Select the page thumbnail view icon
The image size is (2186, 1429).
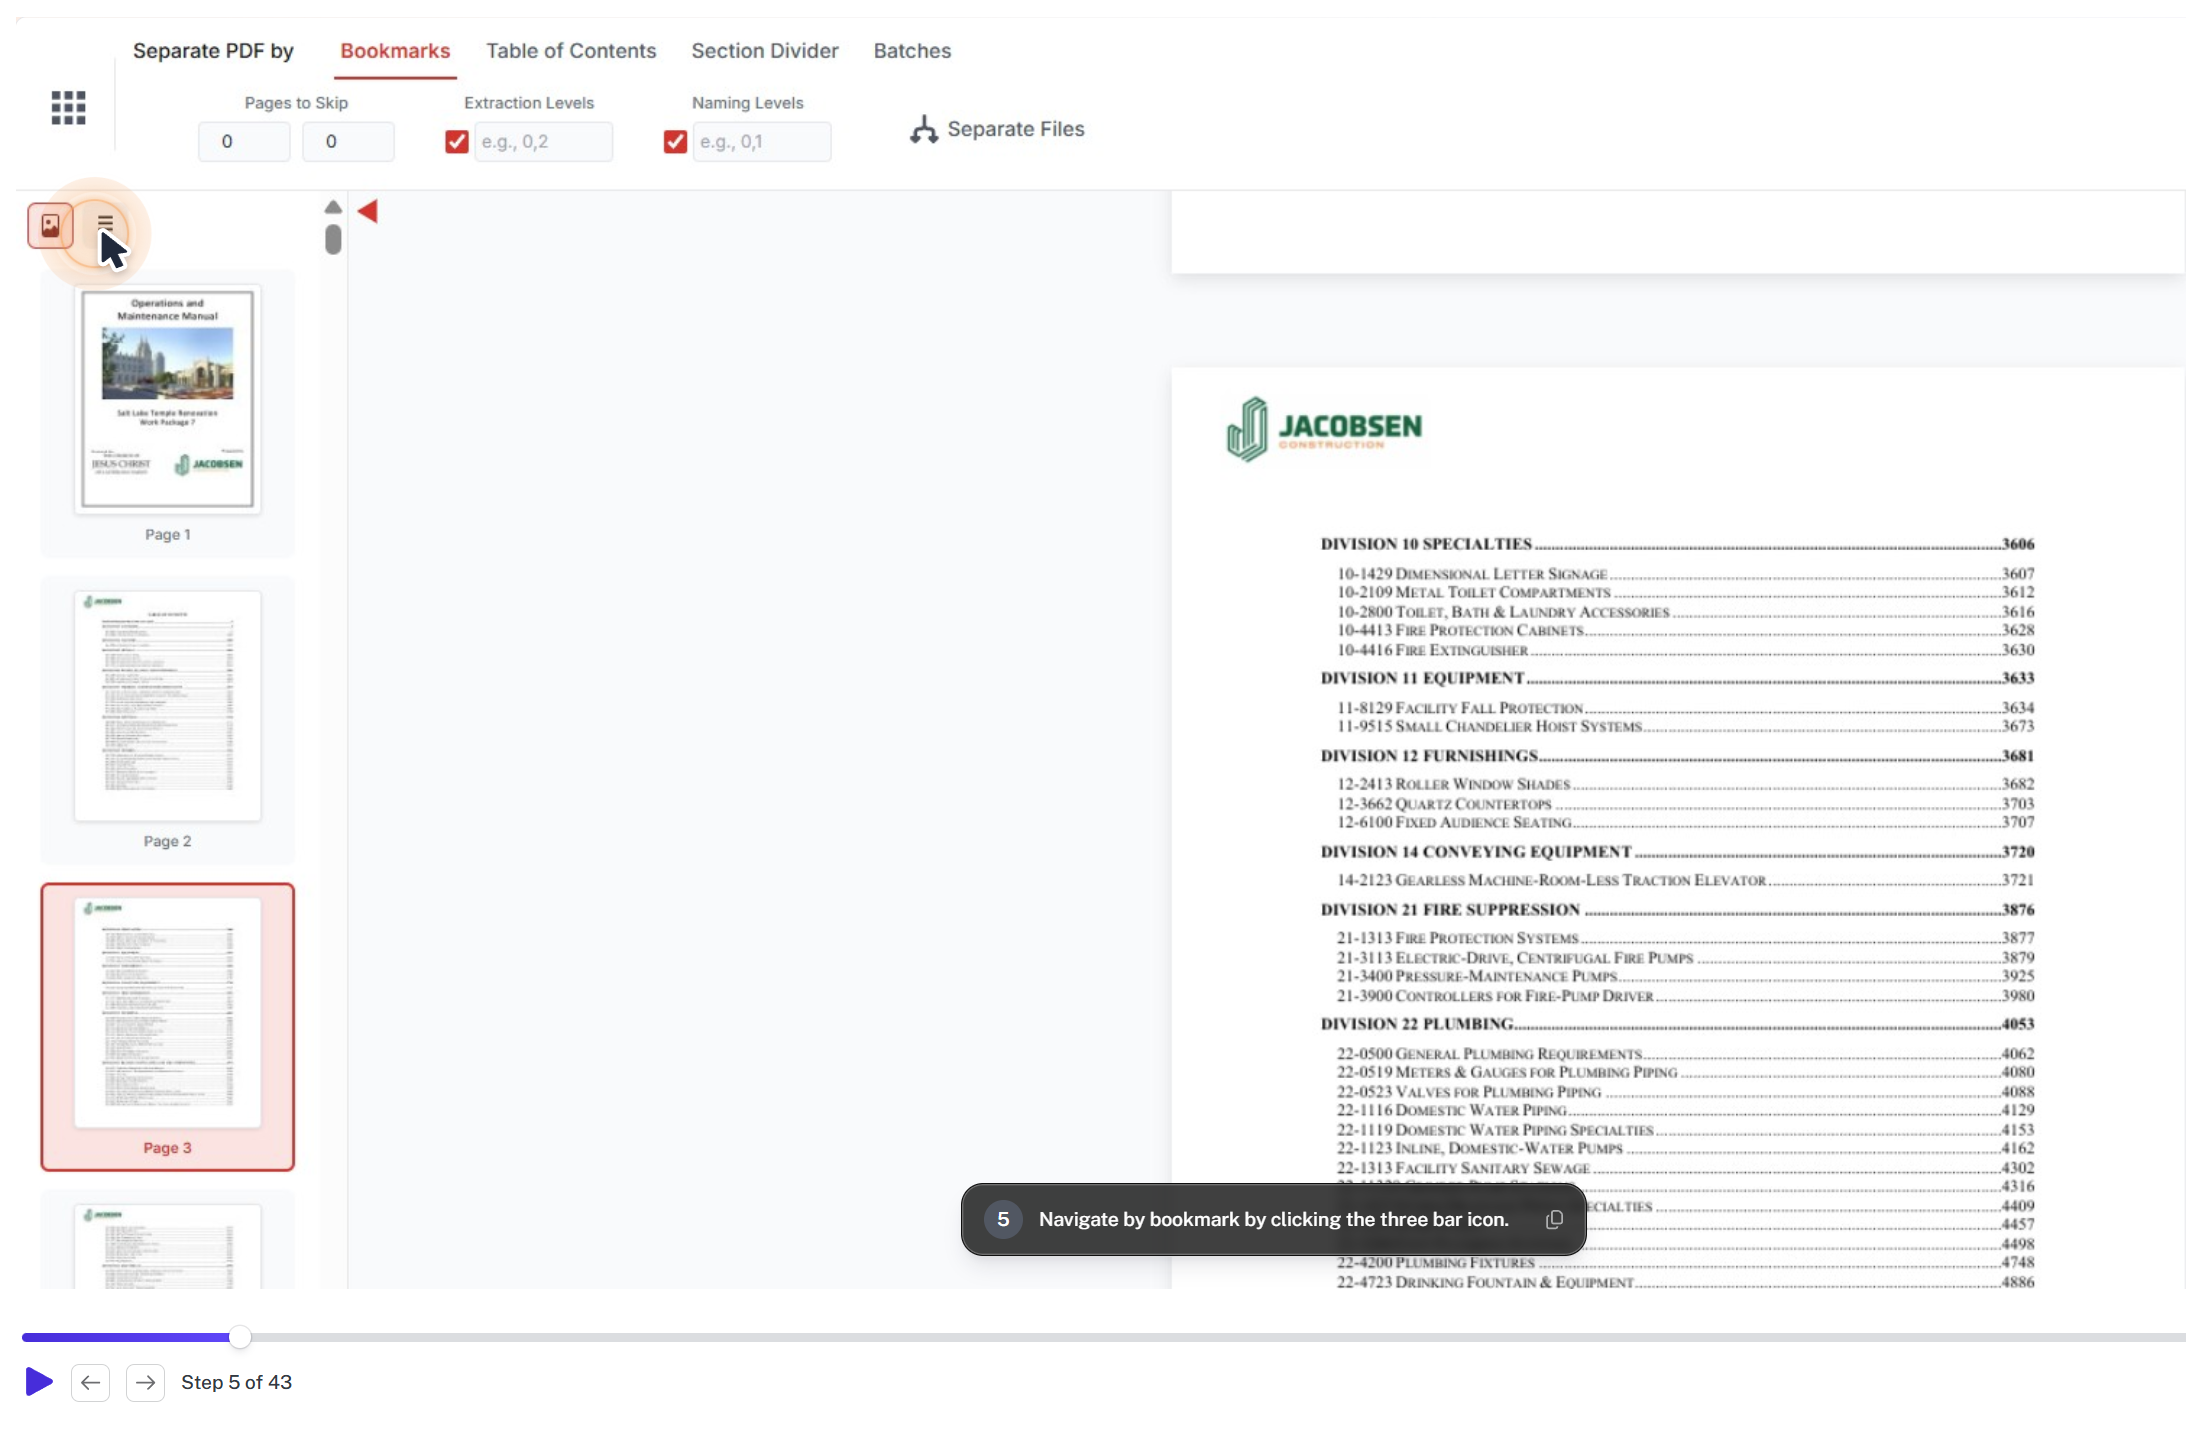point(49,225)
